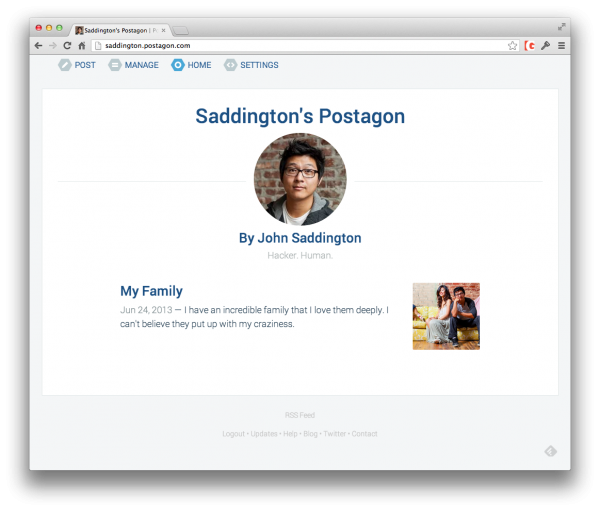This screenshot has width=600, height=511.
Task: Click the Post hexagon pencil icon
Action: click(x=65, y=65)
